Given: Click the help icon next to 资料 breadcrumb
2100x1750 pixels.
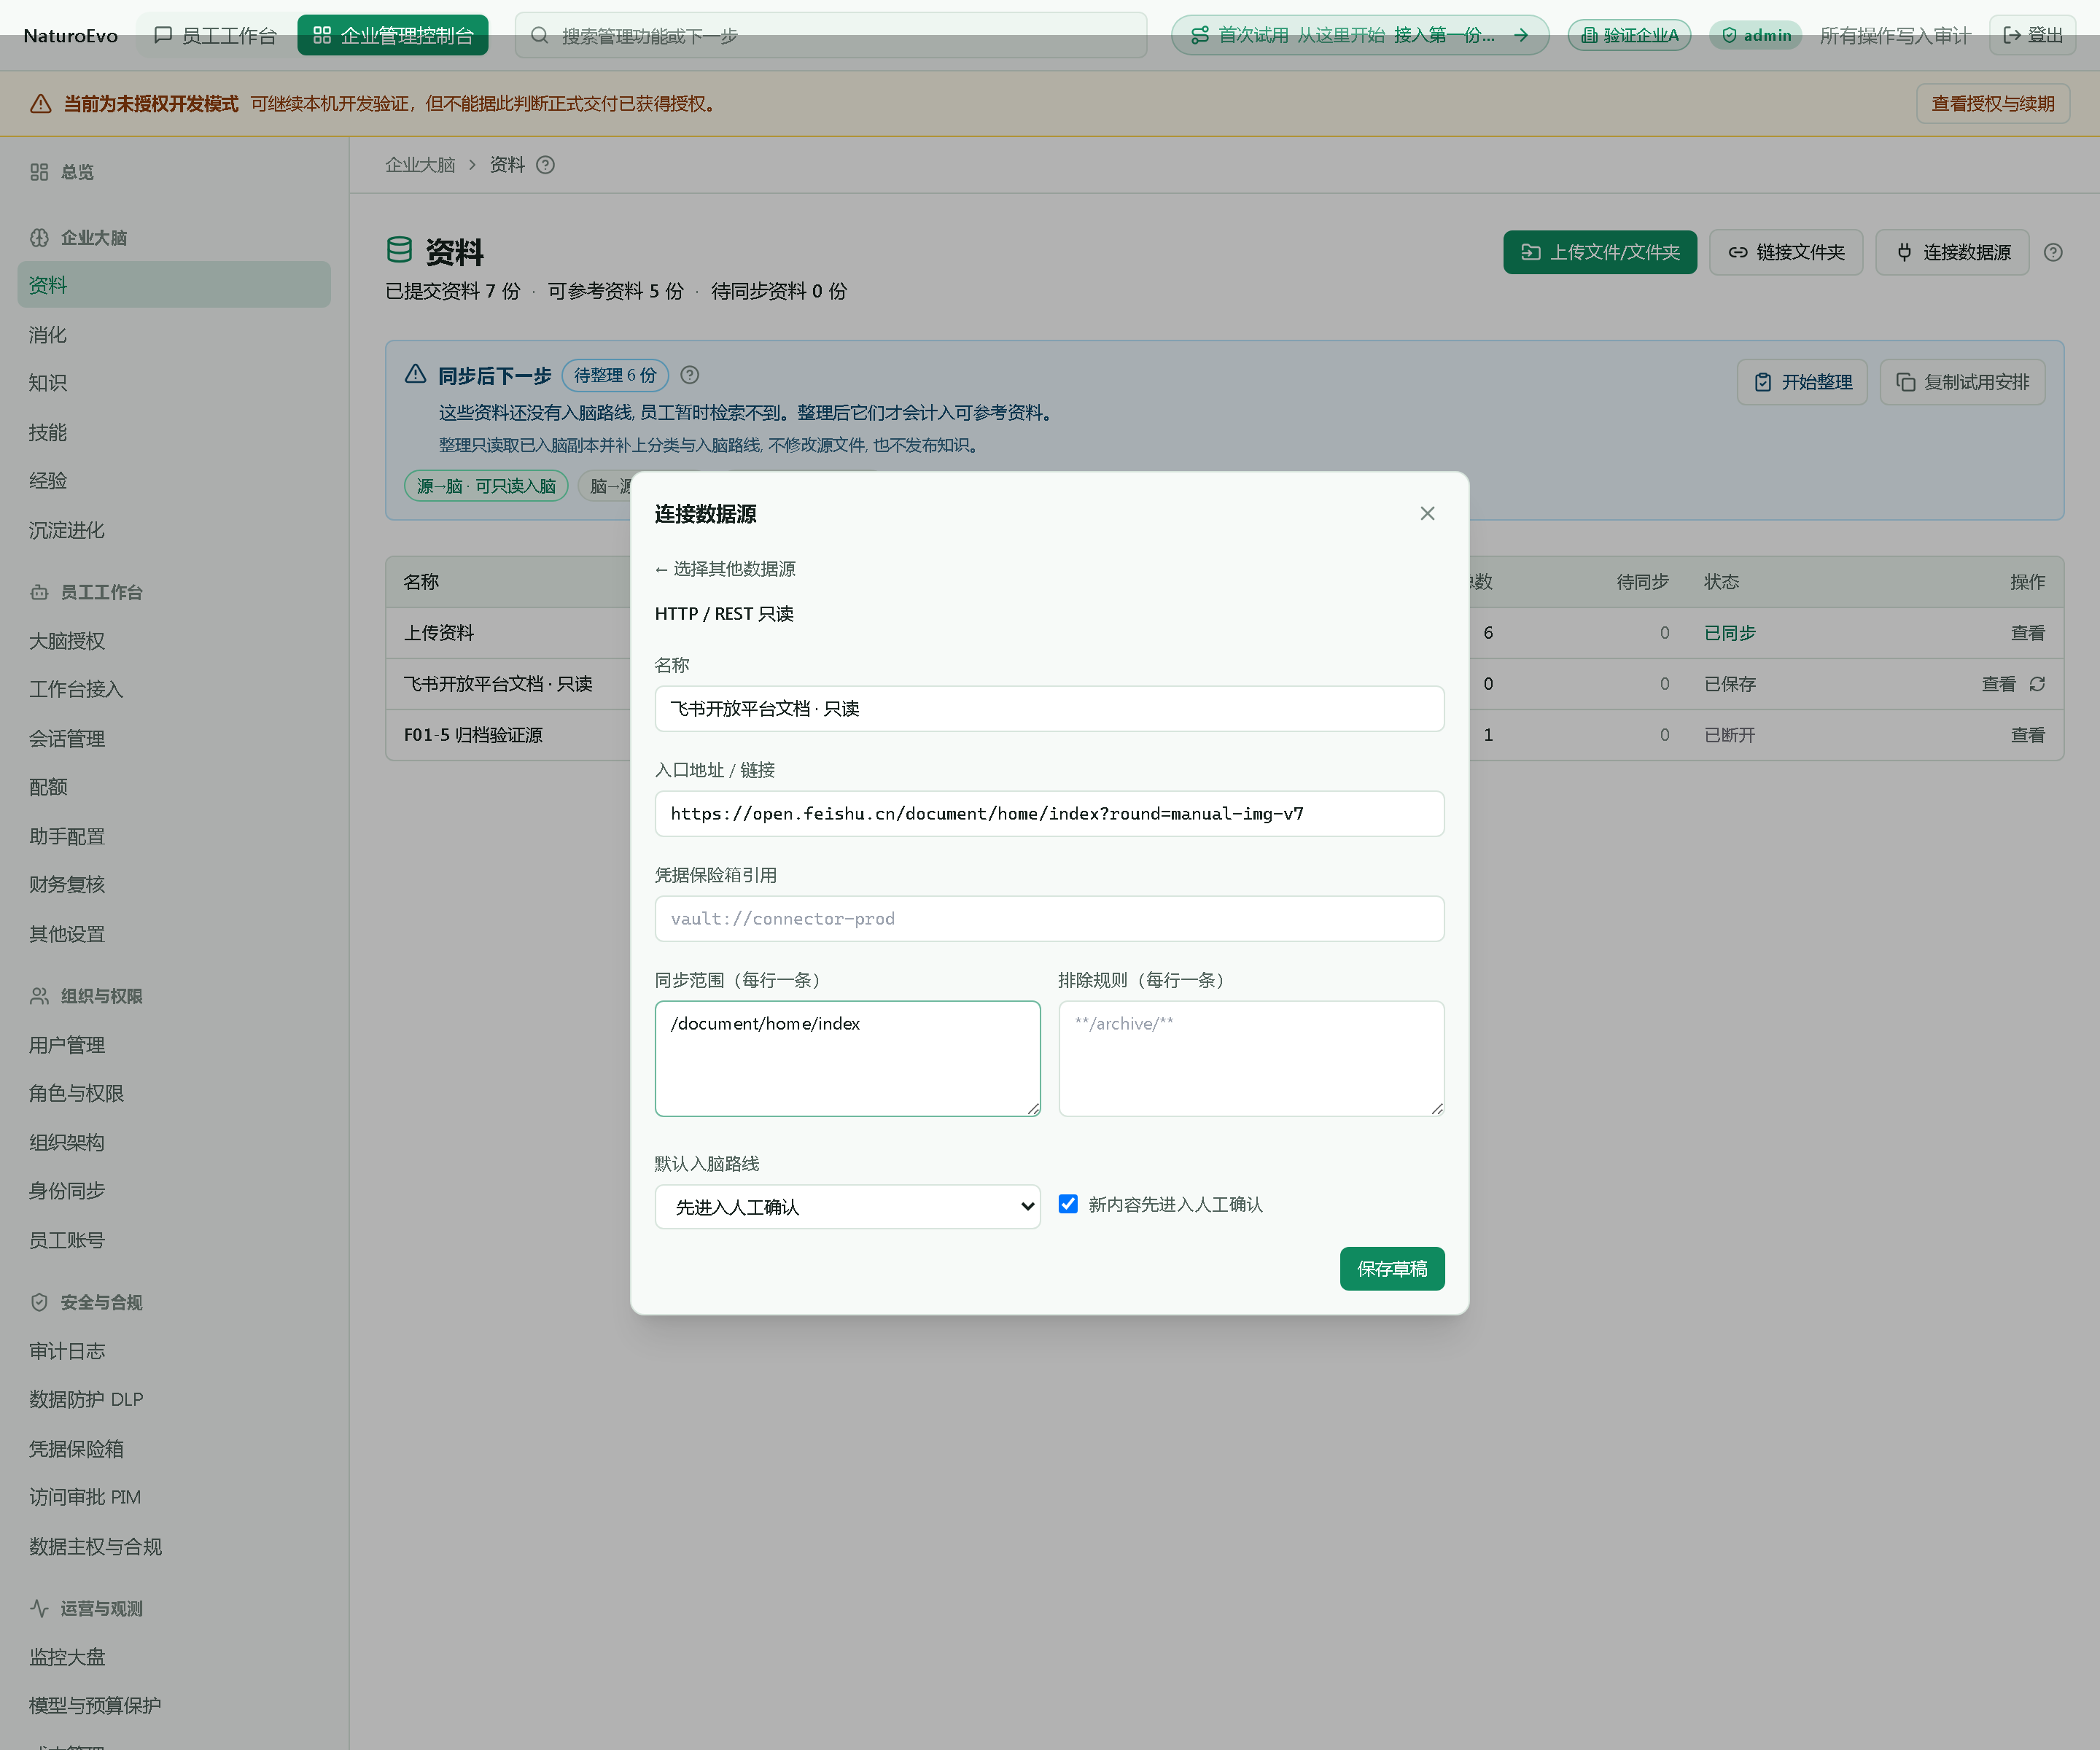Looking at the screenshot, I should [x=545, y=165].
